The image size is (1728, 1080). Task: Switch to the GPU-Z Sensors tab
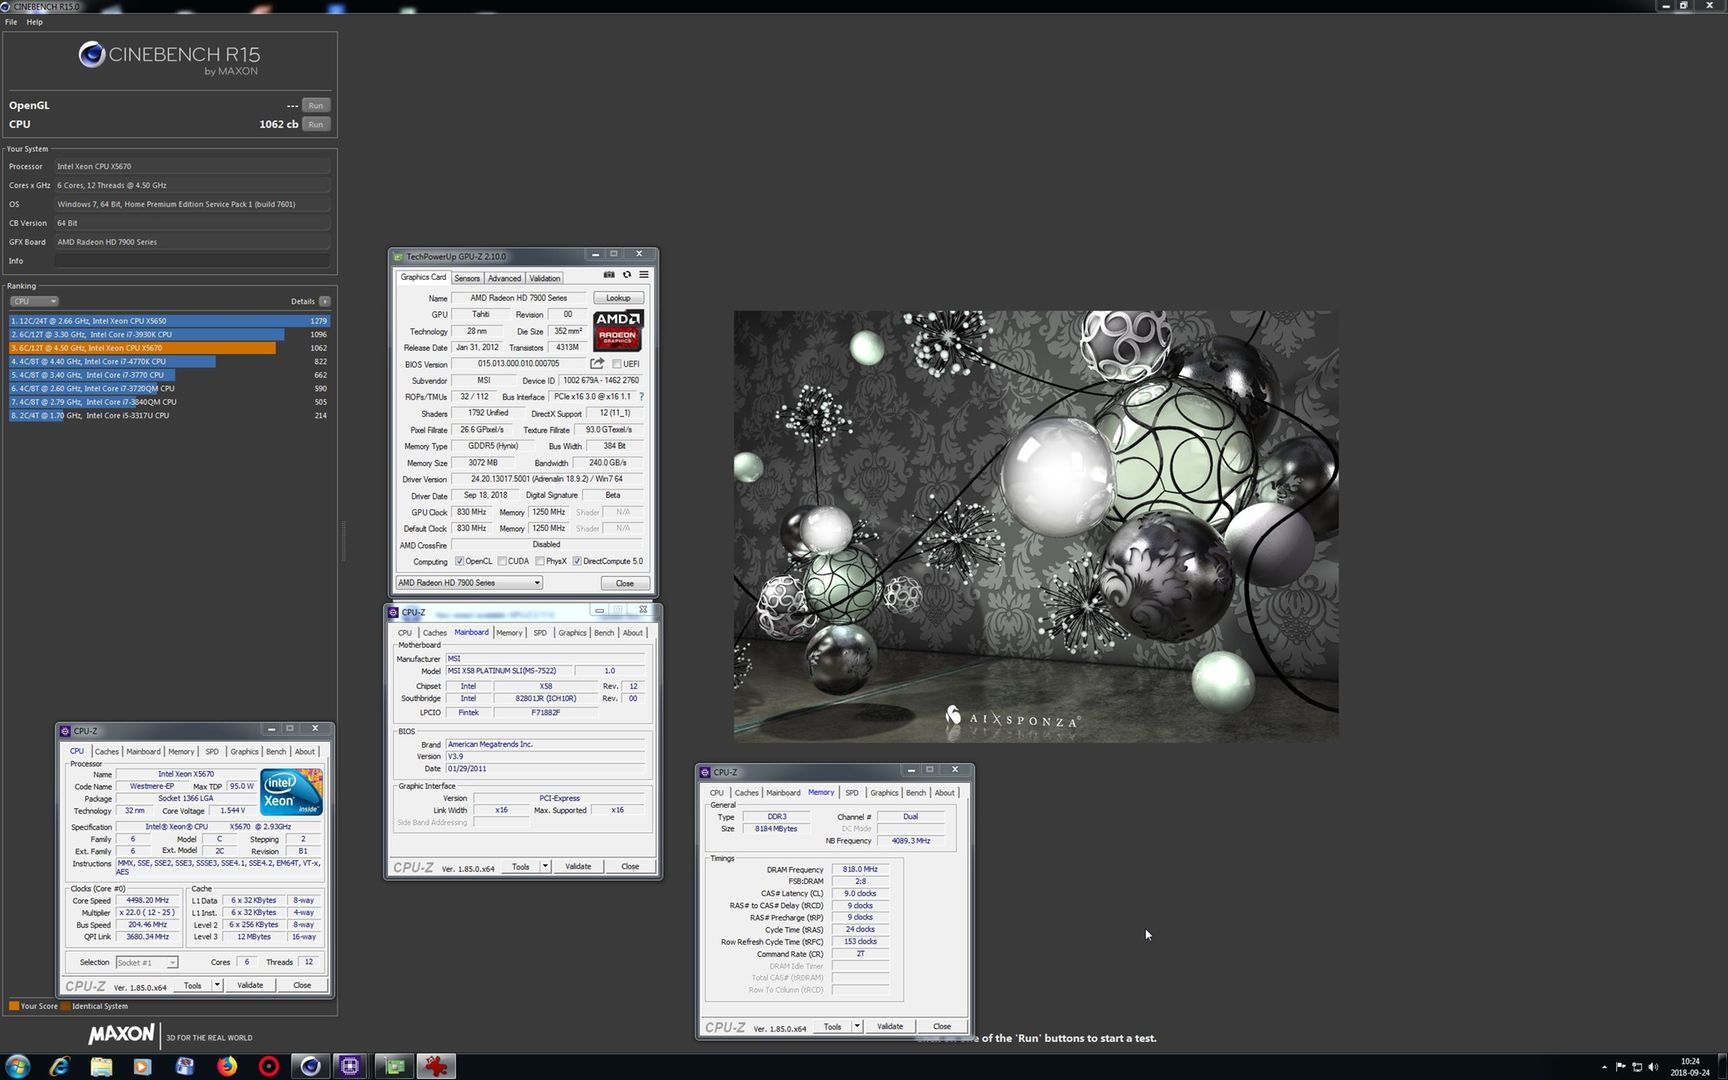point(467,278)
